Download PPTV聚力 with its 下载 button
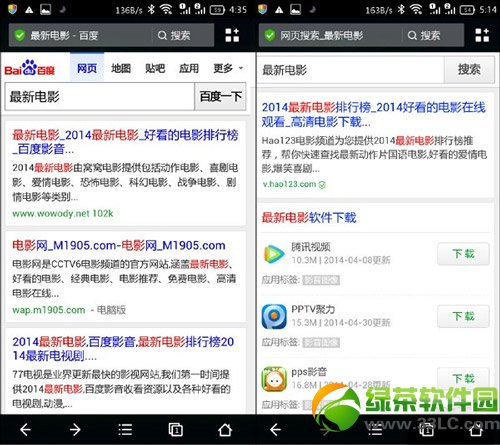 click(x=463, y=316)
